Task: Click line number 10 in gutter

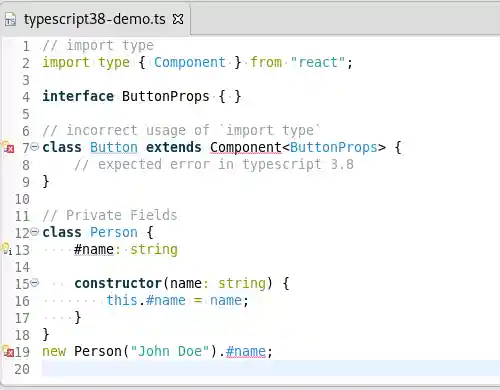Action: pos(22,199)
